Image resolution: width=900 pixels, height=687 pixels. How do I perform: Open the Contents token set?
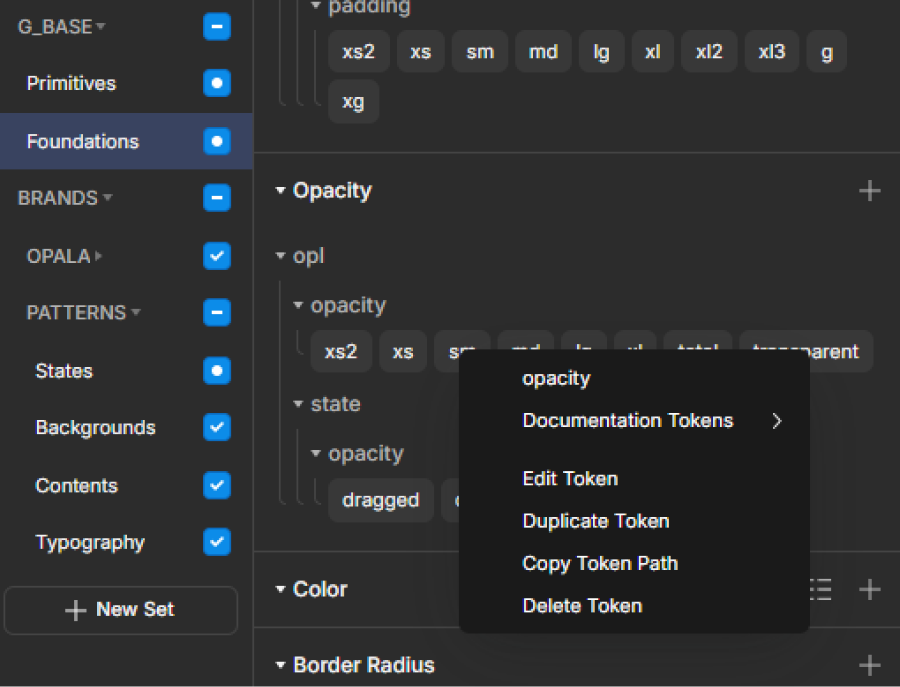tap(76, 486)
